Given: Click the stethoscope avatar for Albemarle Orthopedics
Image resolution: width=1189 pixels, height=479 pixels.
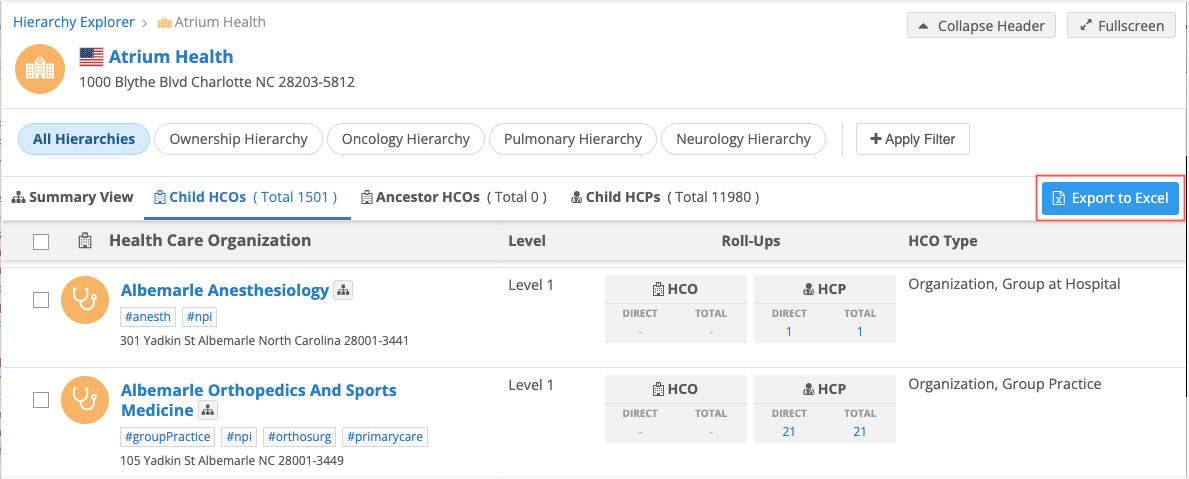Looking at the screenshot, I should [x=85, y=400].
